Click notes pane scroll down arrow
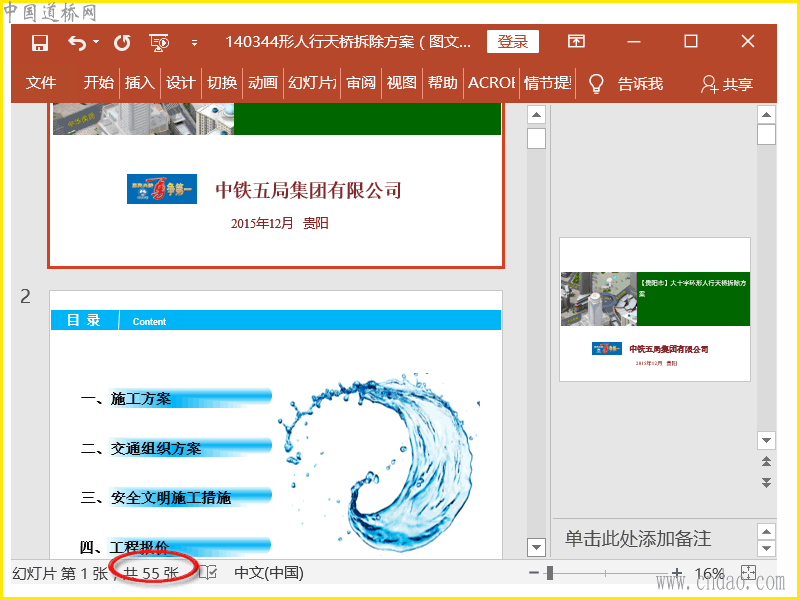Image resolution: width=800 pixels, height=600 pixels. coord(766,549)
